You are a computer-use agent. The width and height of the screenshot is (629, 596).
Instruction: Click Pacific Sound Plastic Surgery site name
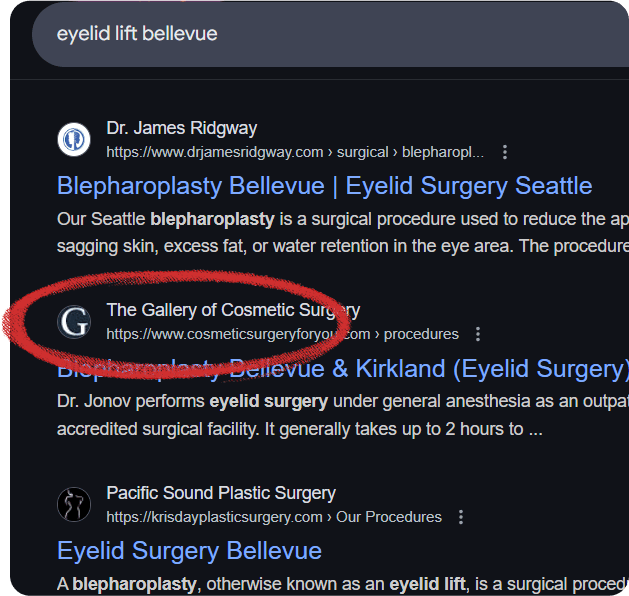(x=221, y=493)
